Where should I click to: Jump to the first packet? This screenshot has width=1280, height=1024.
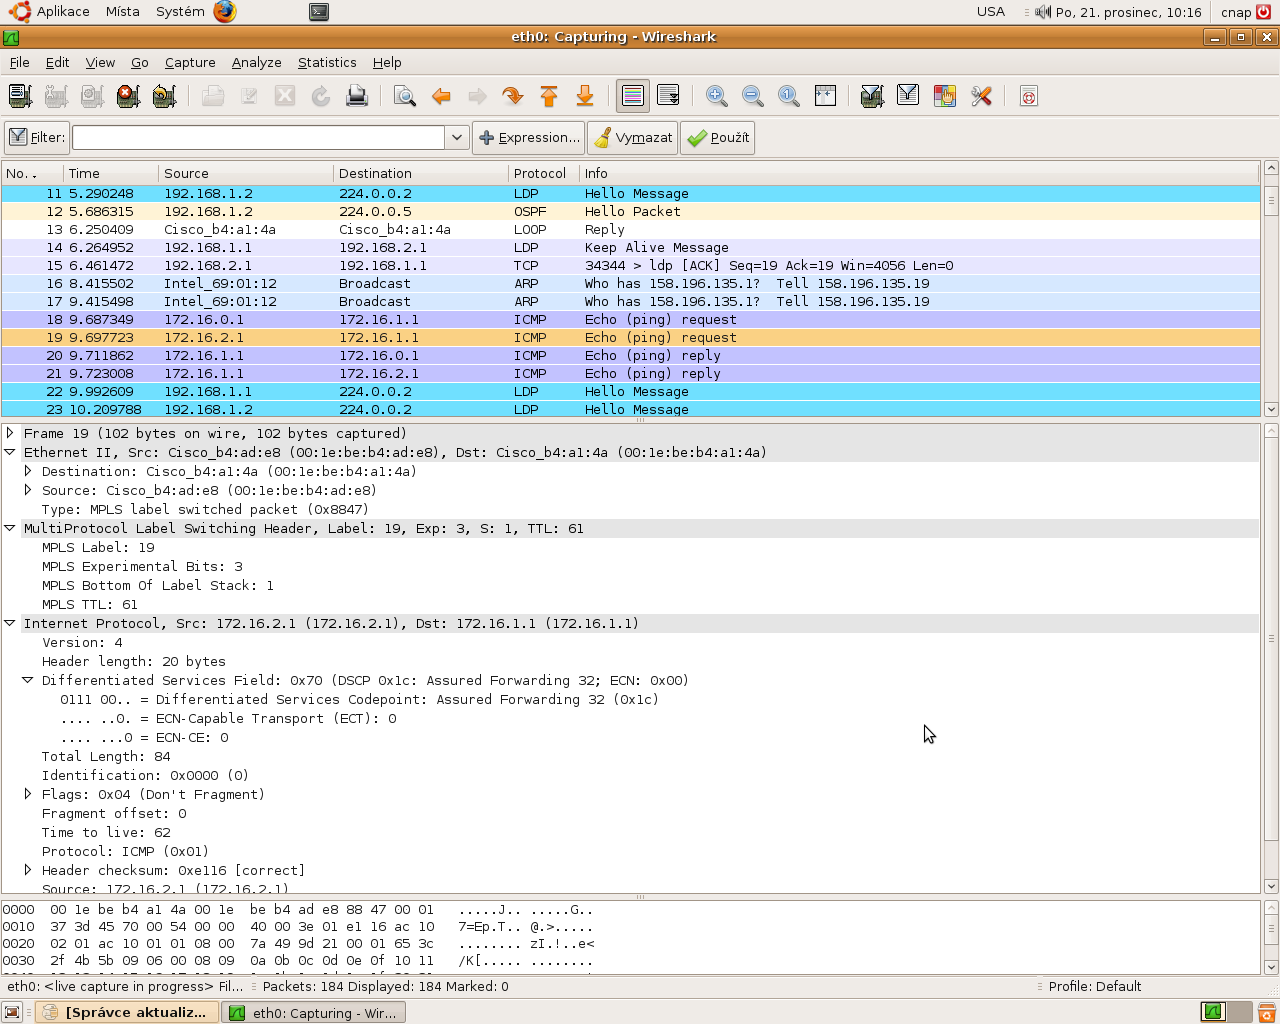pos(549,96)
